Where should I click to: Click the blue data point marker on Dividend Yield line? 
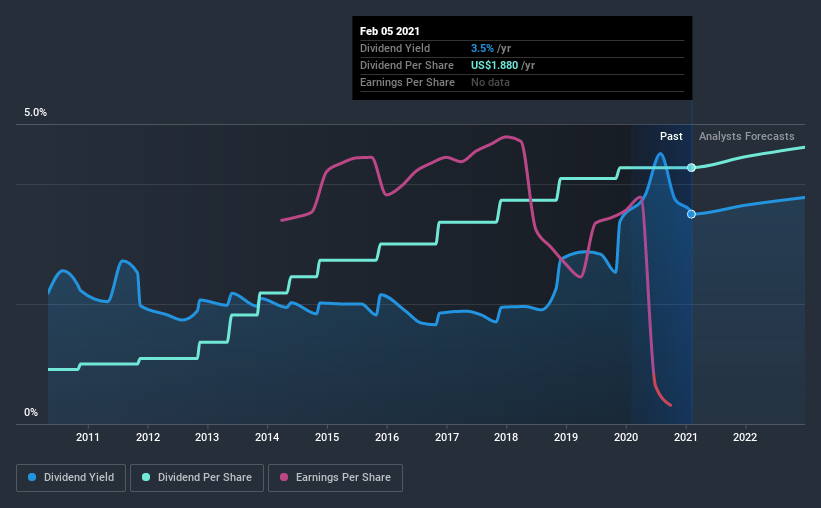692,214
